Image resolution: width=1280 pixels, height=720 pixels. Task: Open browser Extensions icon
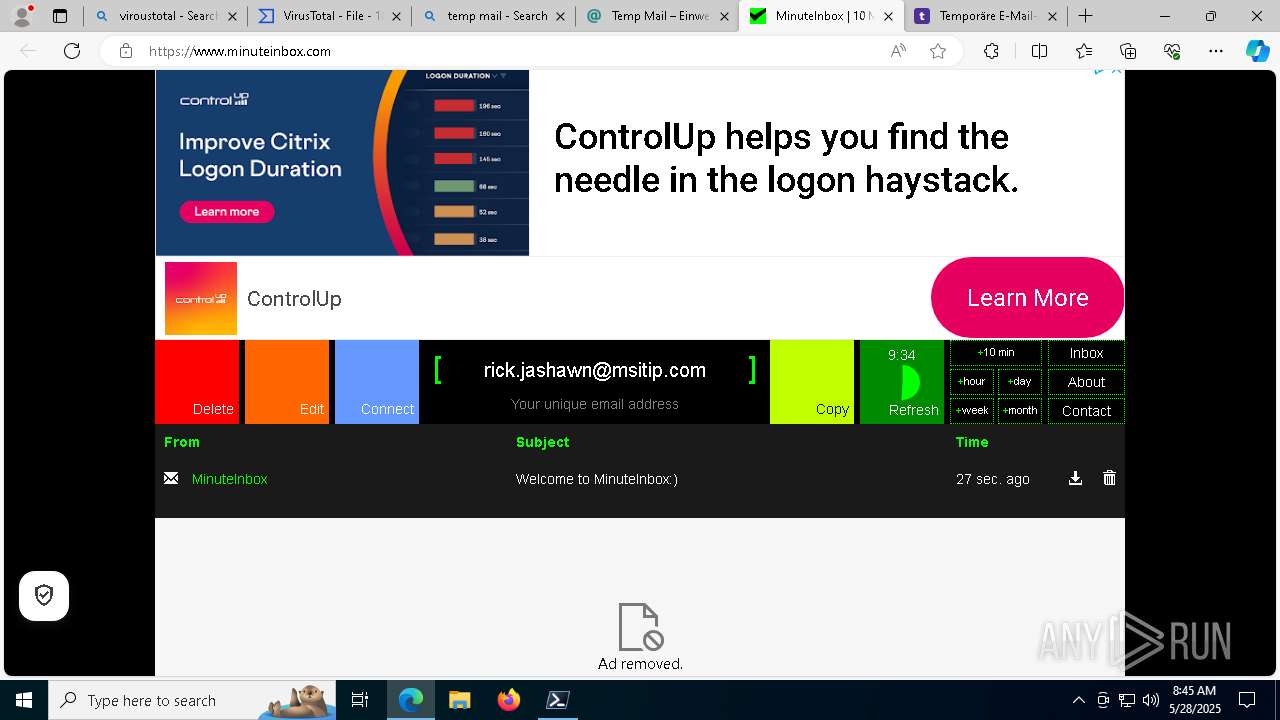click(x=991, y=51)
